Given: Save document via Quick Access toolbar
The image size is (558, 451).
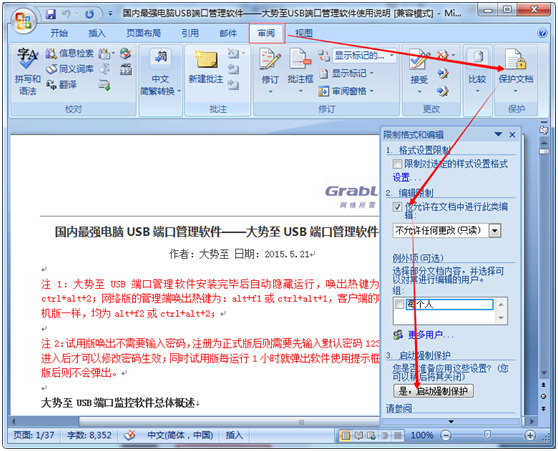Looking at the screenshot, I should coord(51,14).
